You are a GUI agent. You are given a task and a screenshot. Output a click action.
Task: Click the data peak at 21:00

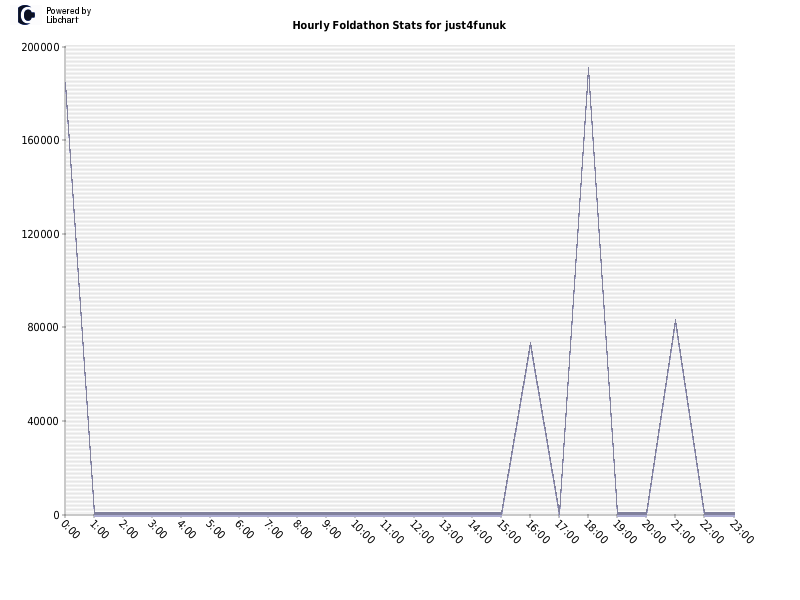676,321
